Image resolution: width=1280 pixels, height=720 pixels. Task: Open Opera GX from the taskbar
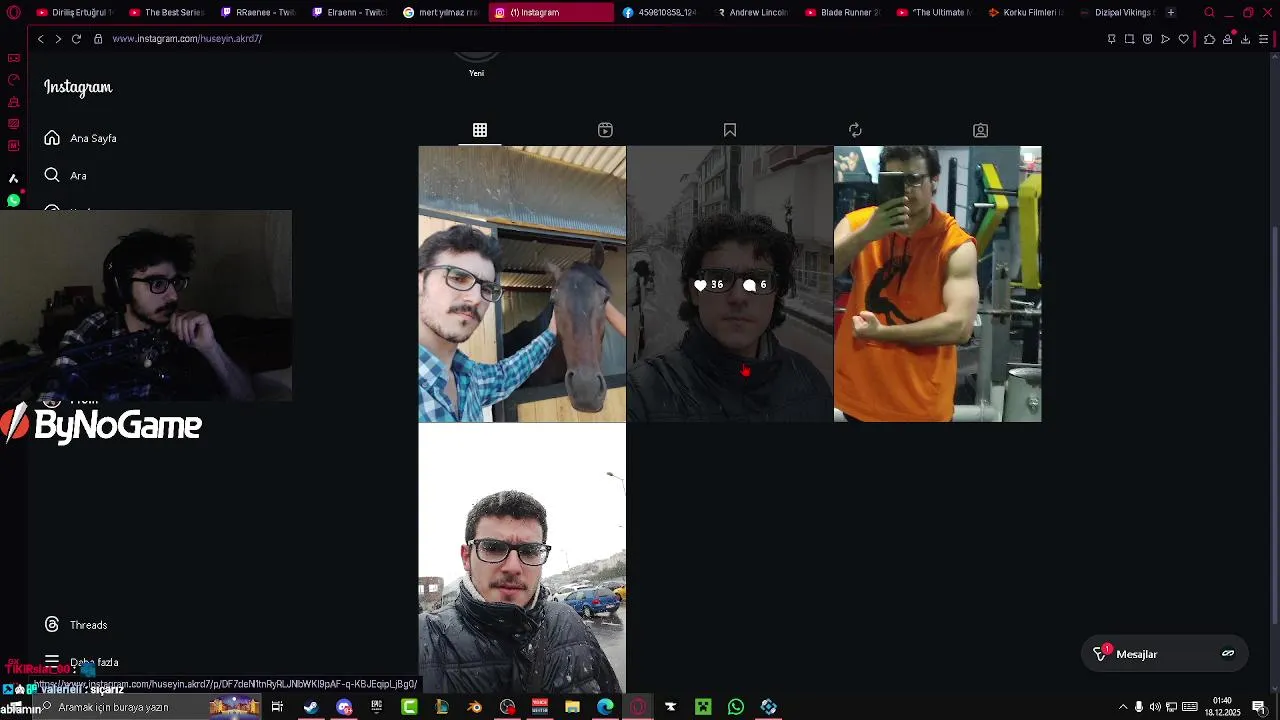pyautogui.click(x=638, y=707)
